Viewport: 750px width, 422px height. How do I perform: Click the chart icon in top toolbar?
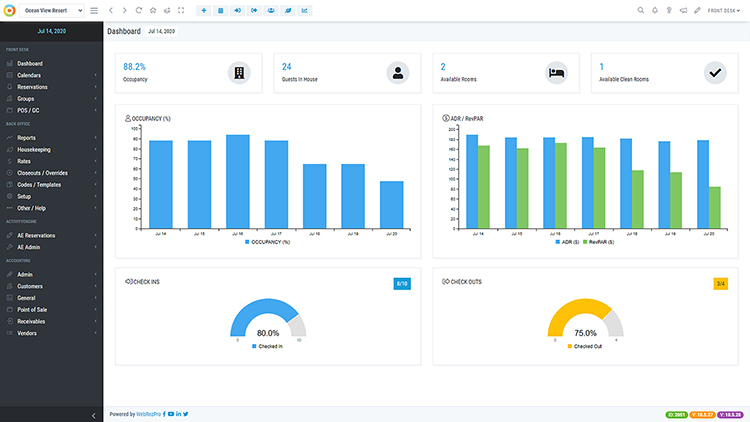point(305,10)
